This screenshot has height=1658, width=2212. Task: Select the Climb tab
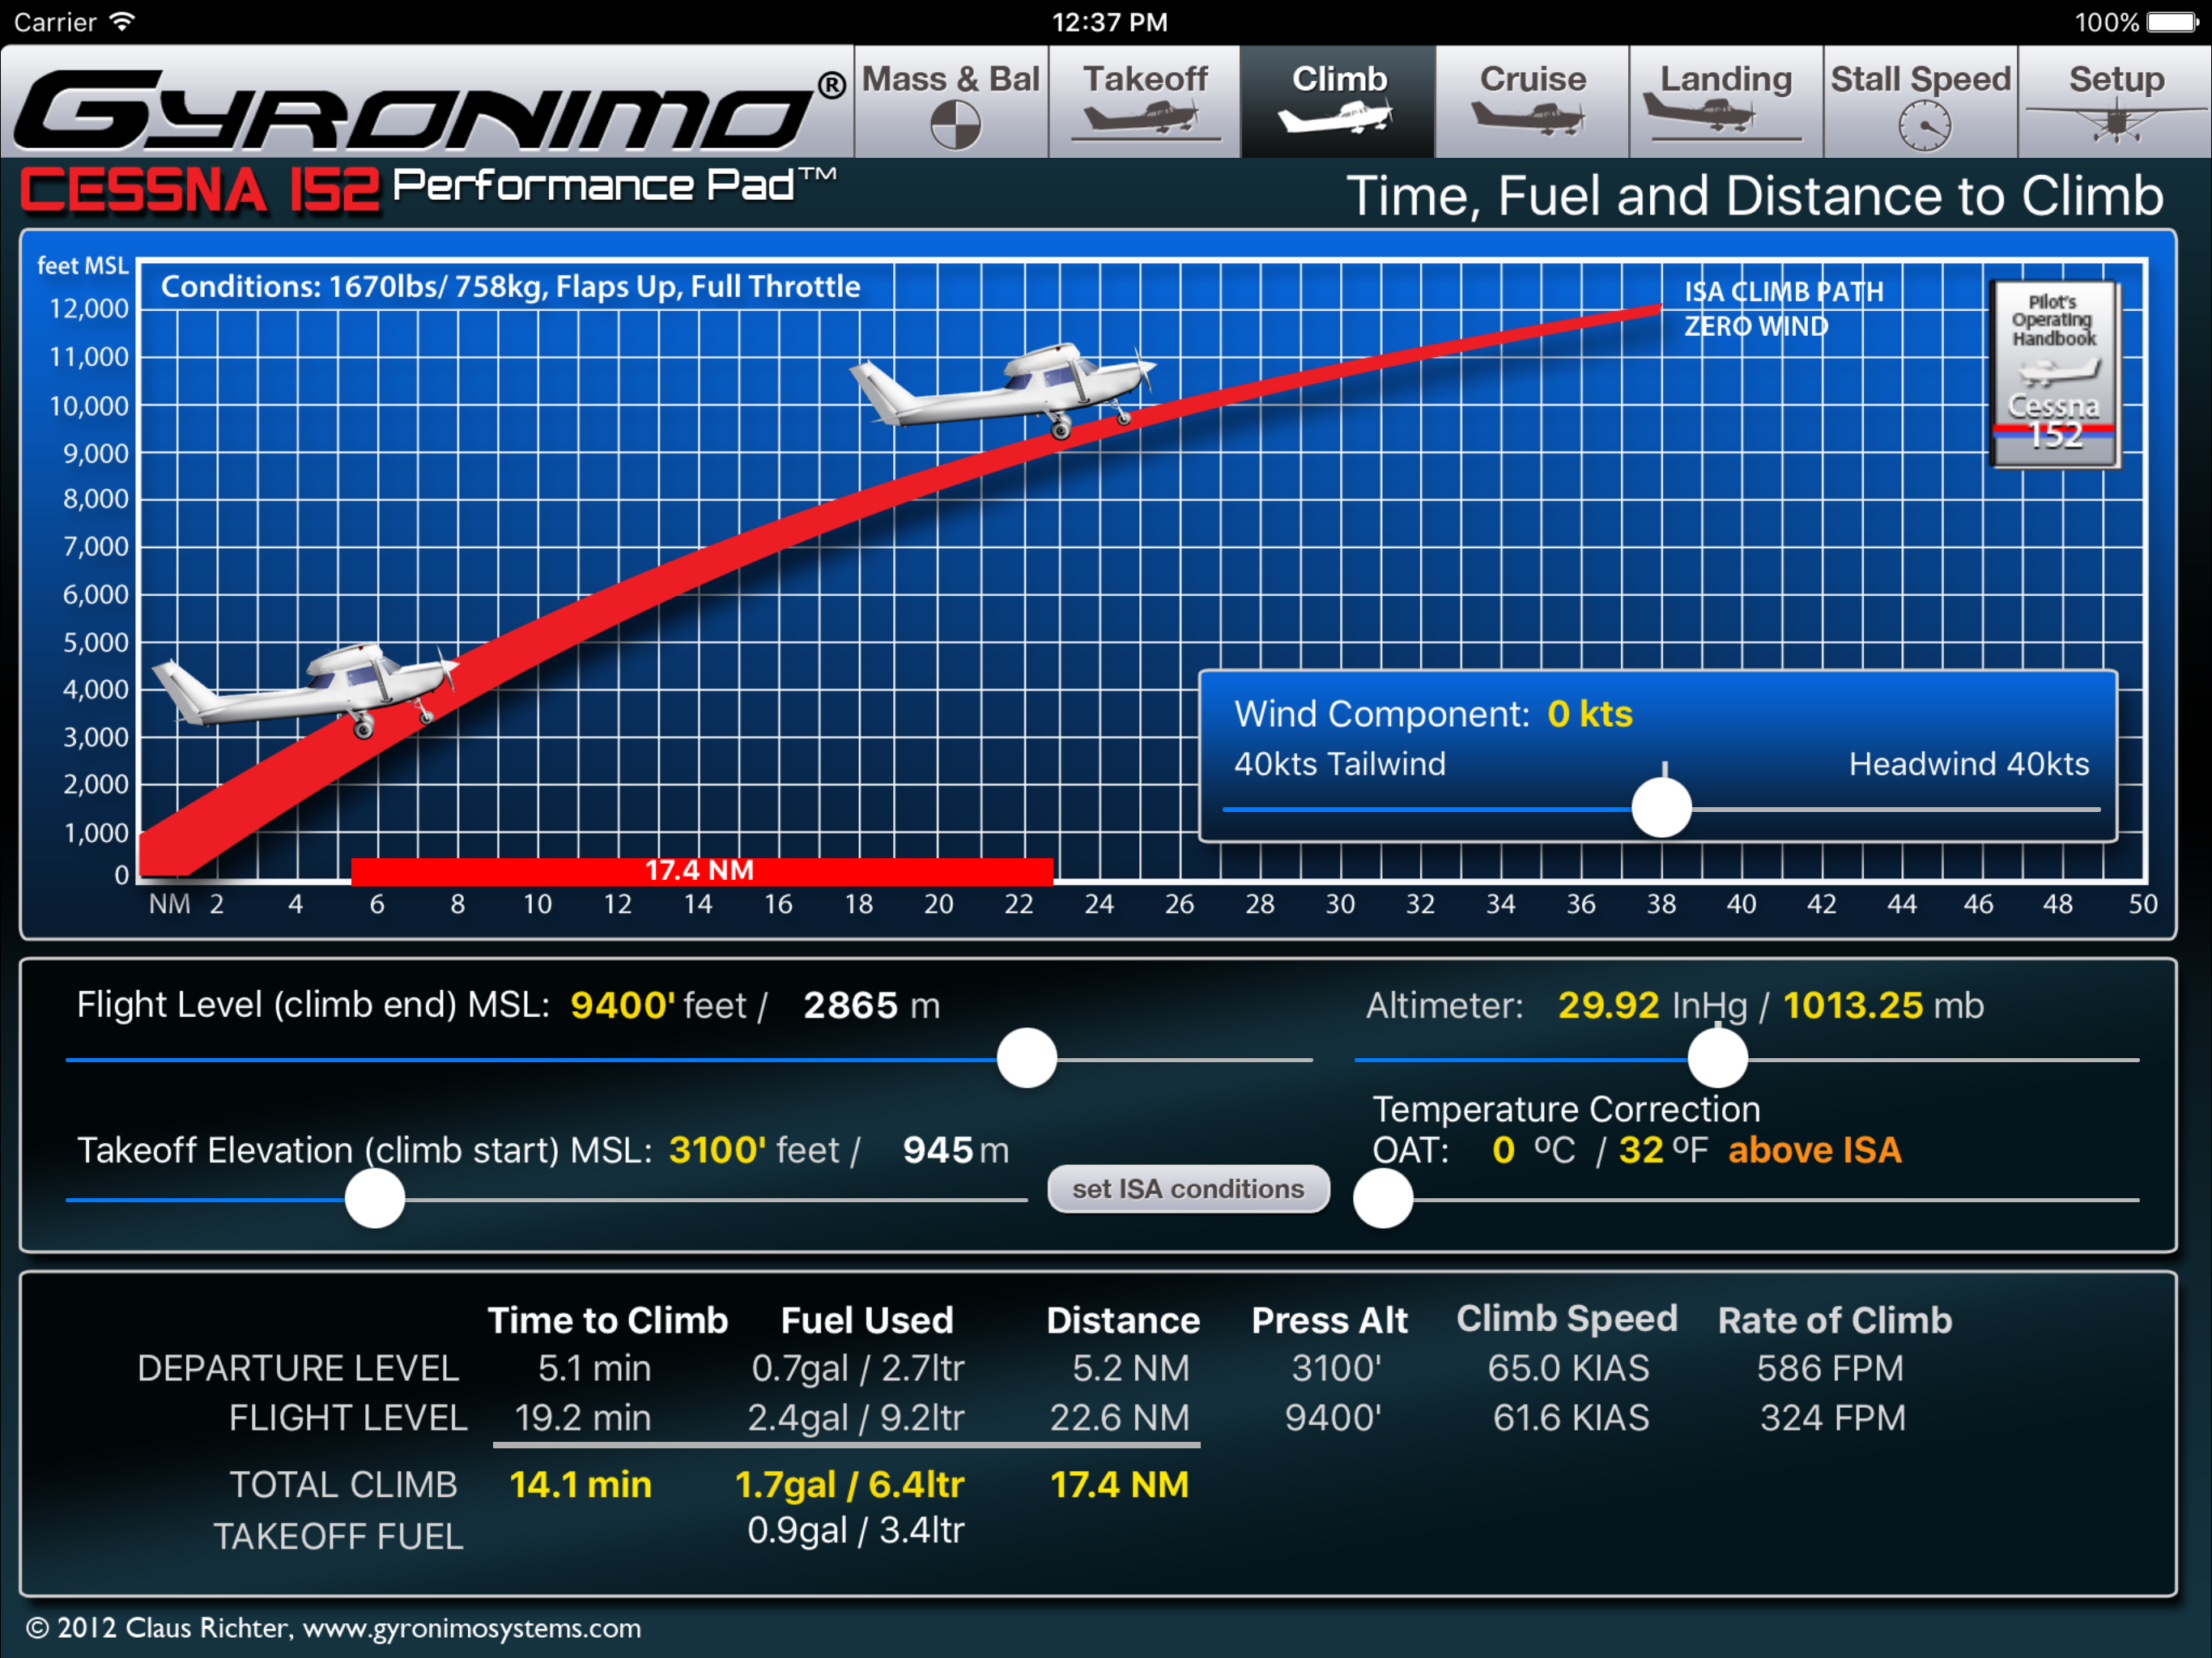1338,100
